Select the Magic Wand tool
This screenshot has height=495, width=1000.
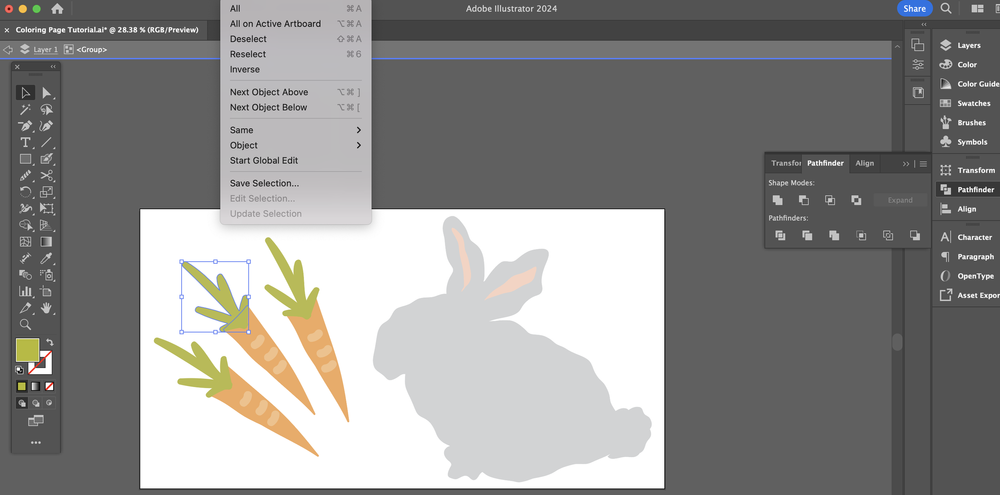click(26, 110)
